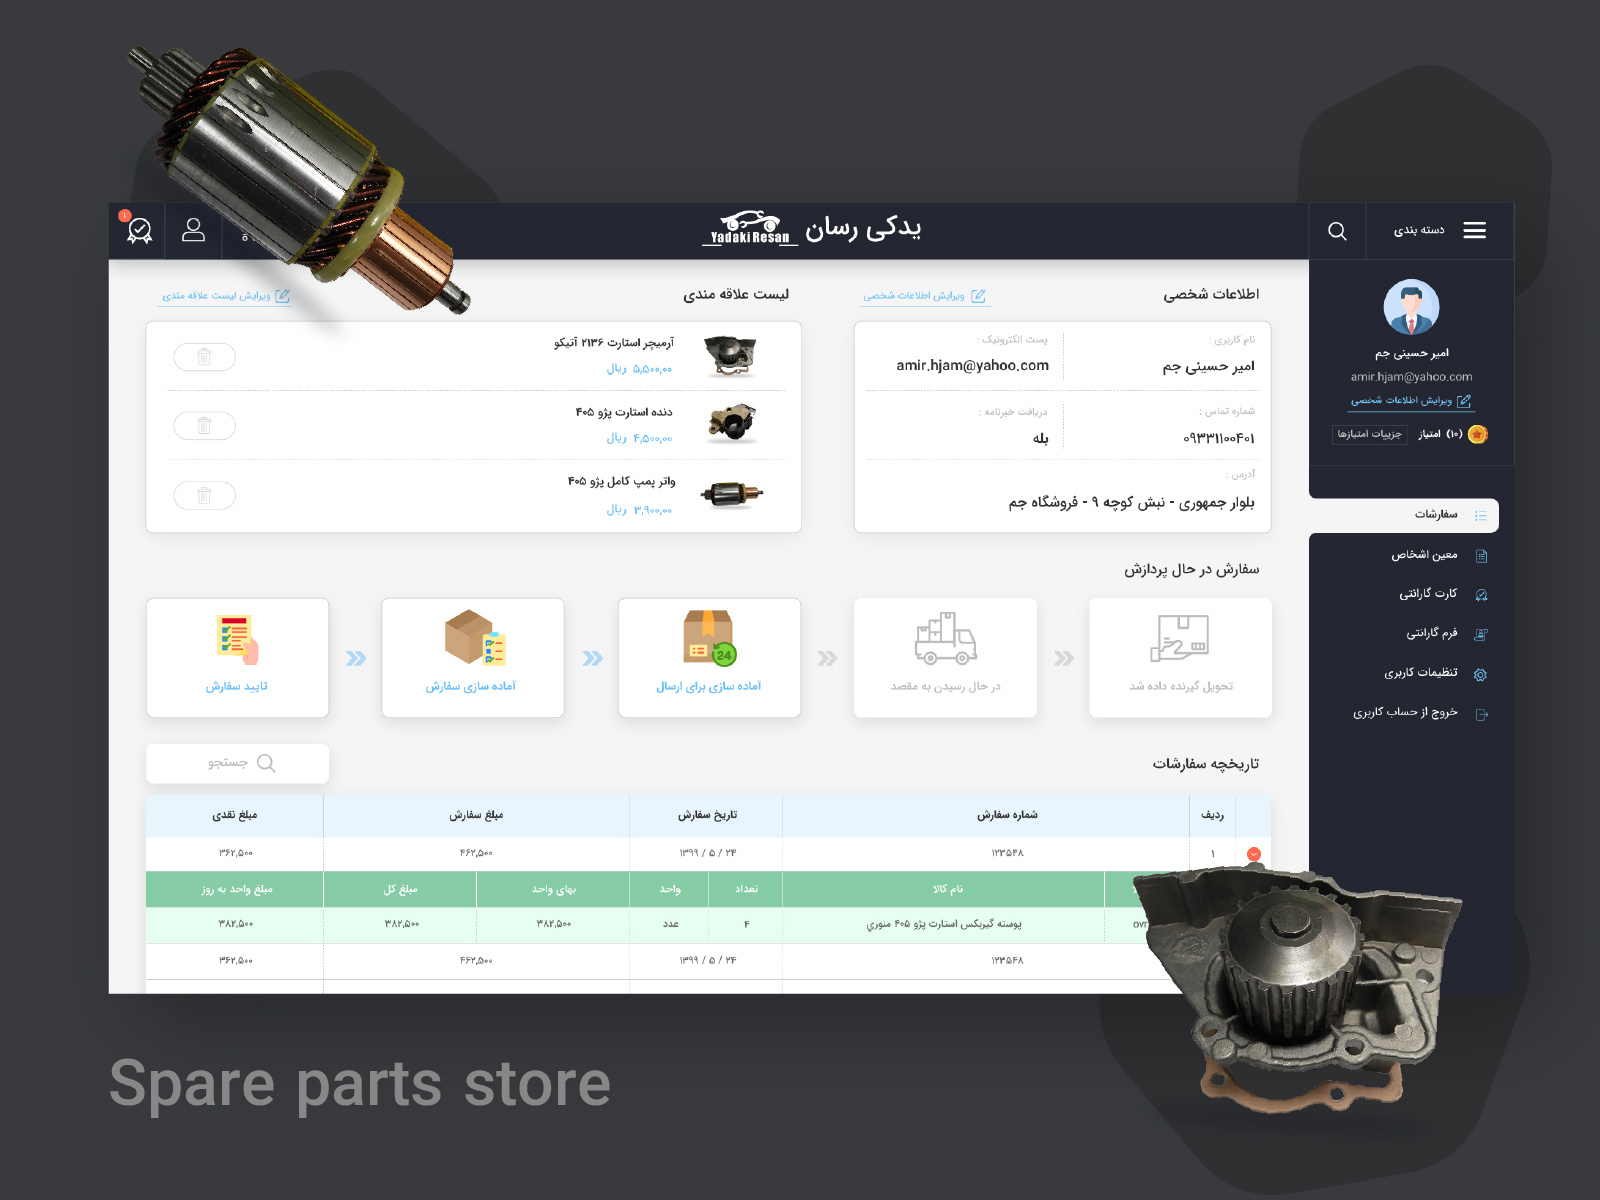The width and height of the screenshot is (1600, 1200).
Task: Click the مبلغ سفارش column header
Action: coord(476,815)
